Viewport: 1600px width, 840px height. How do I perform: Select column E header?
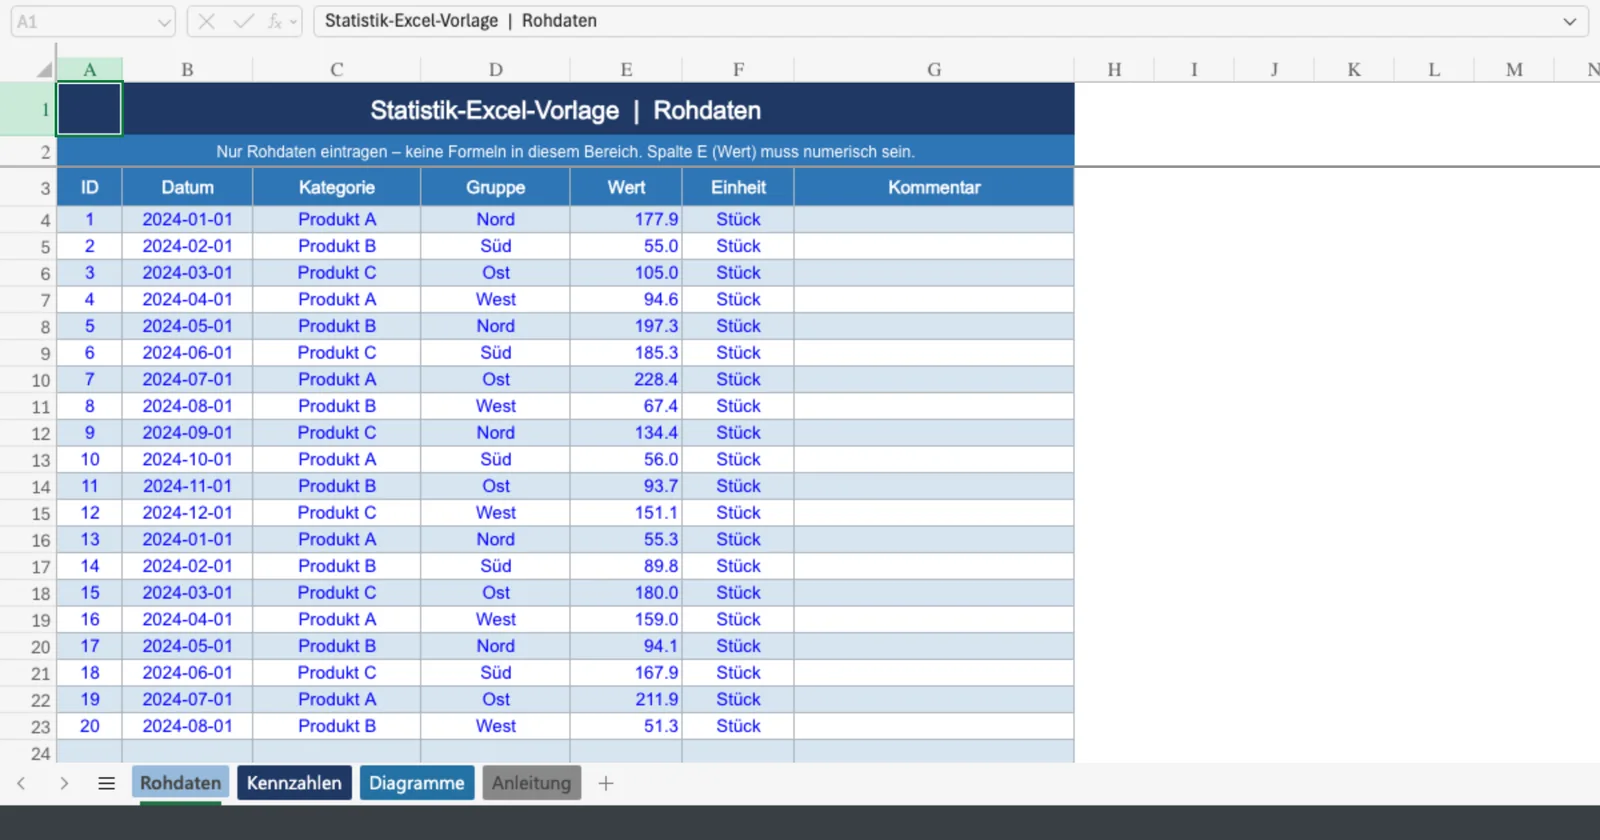626,69
